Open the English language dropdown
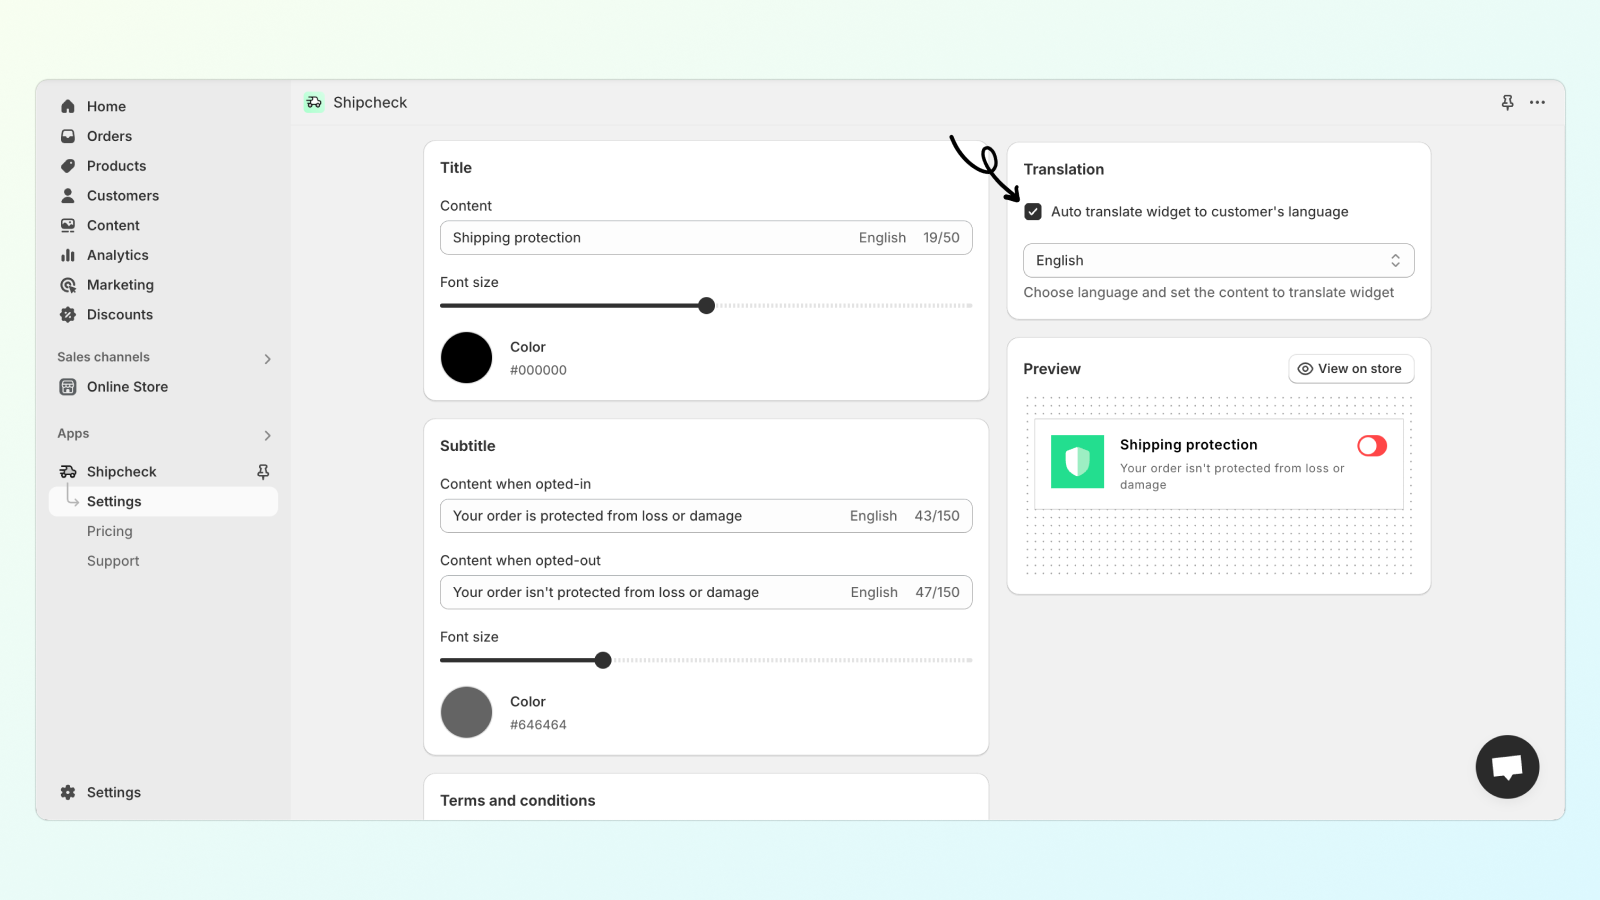The height and width of the screenshot is (900, 1600). click(x=1218, y=261)
